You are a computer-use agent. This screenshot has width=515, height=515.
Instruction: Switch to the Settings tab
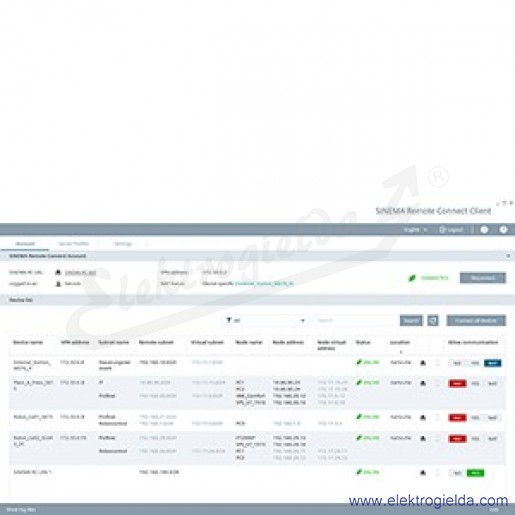pos(123,244)
